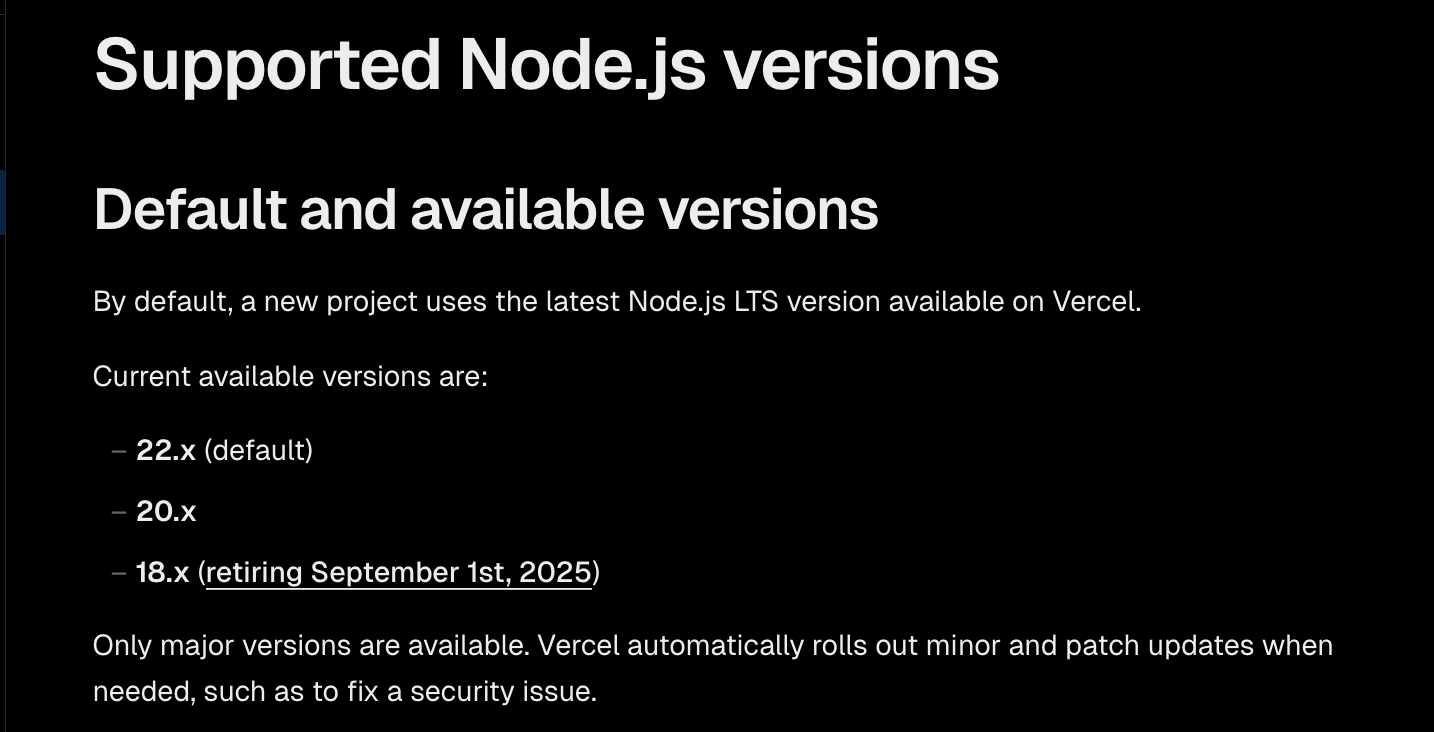Click the 'Current available versions are:' line
This screenshot has width=1434, height=732.
pos(290,377)
